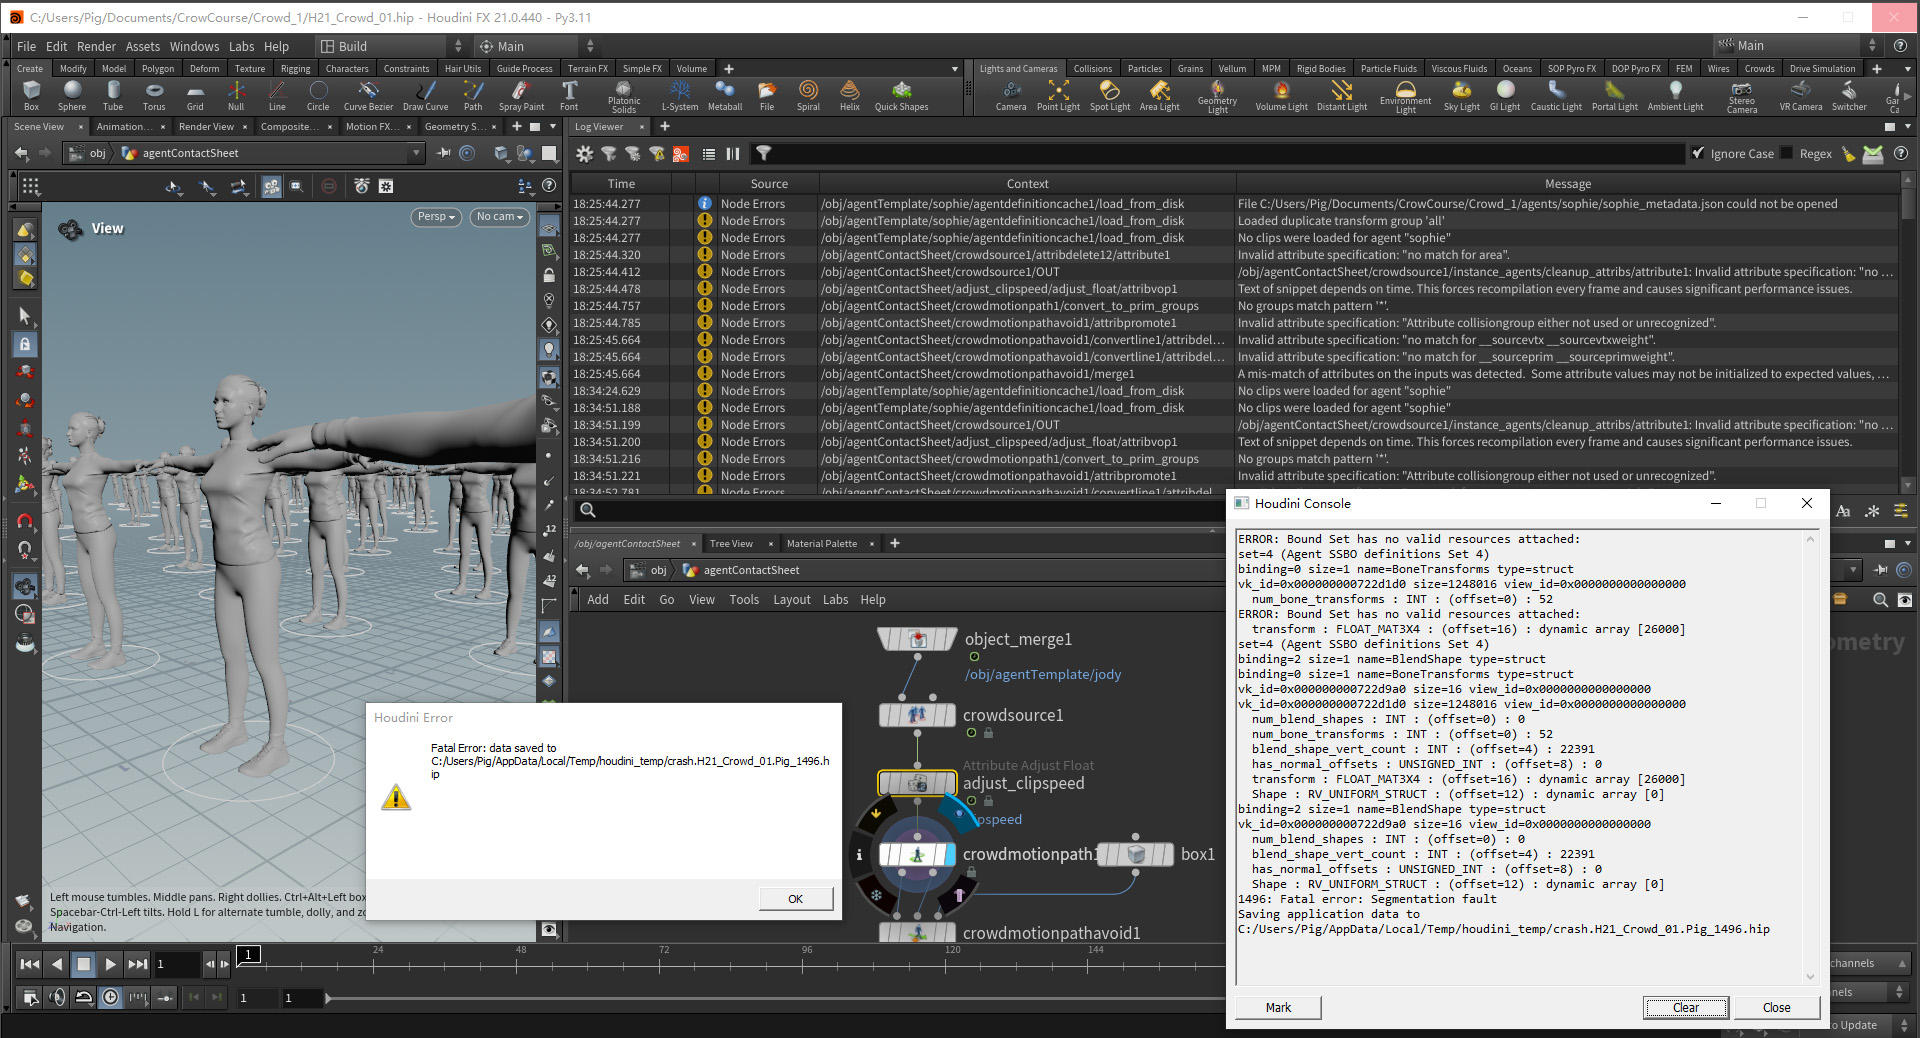Activate the Curve Bezier tool
1920x1038 pixels.
click(x=368, y=96)
